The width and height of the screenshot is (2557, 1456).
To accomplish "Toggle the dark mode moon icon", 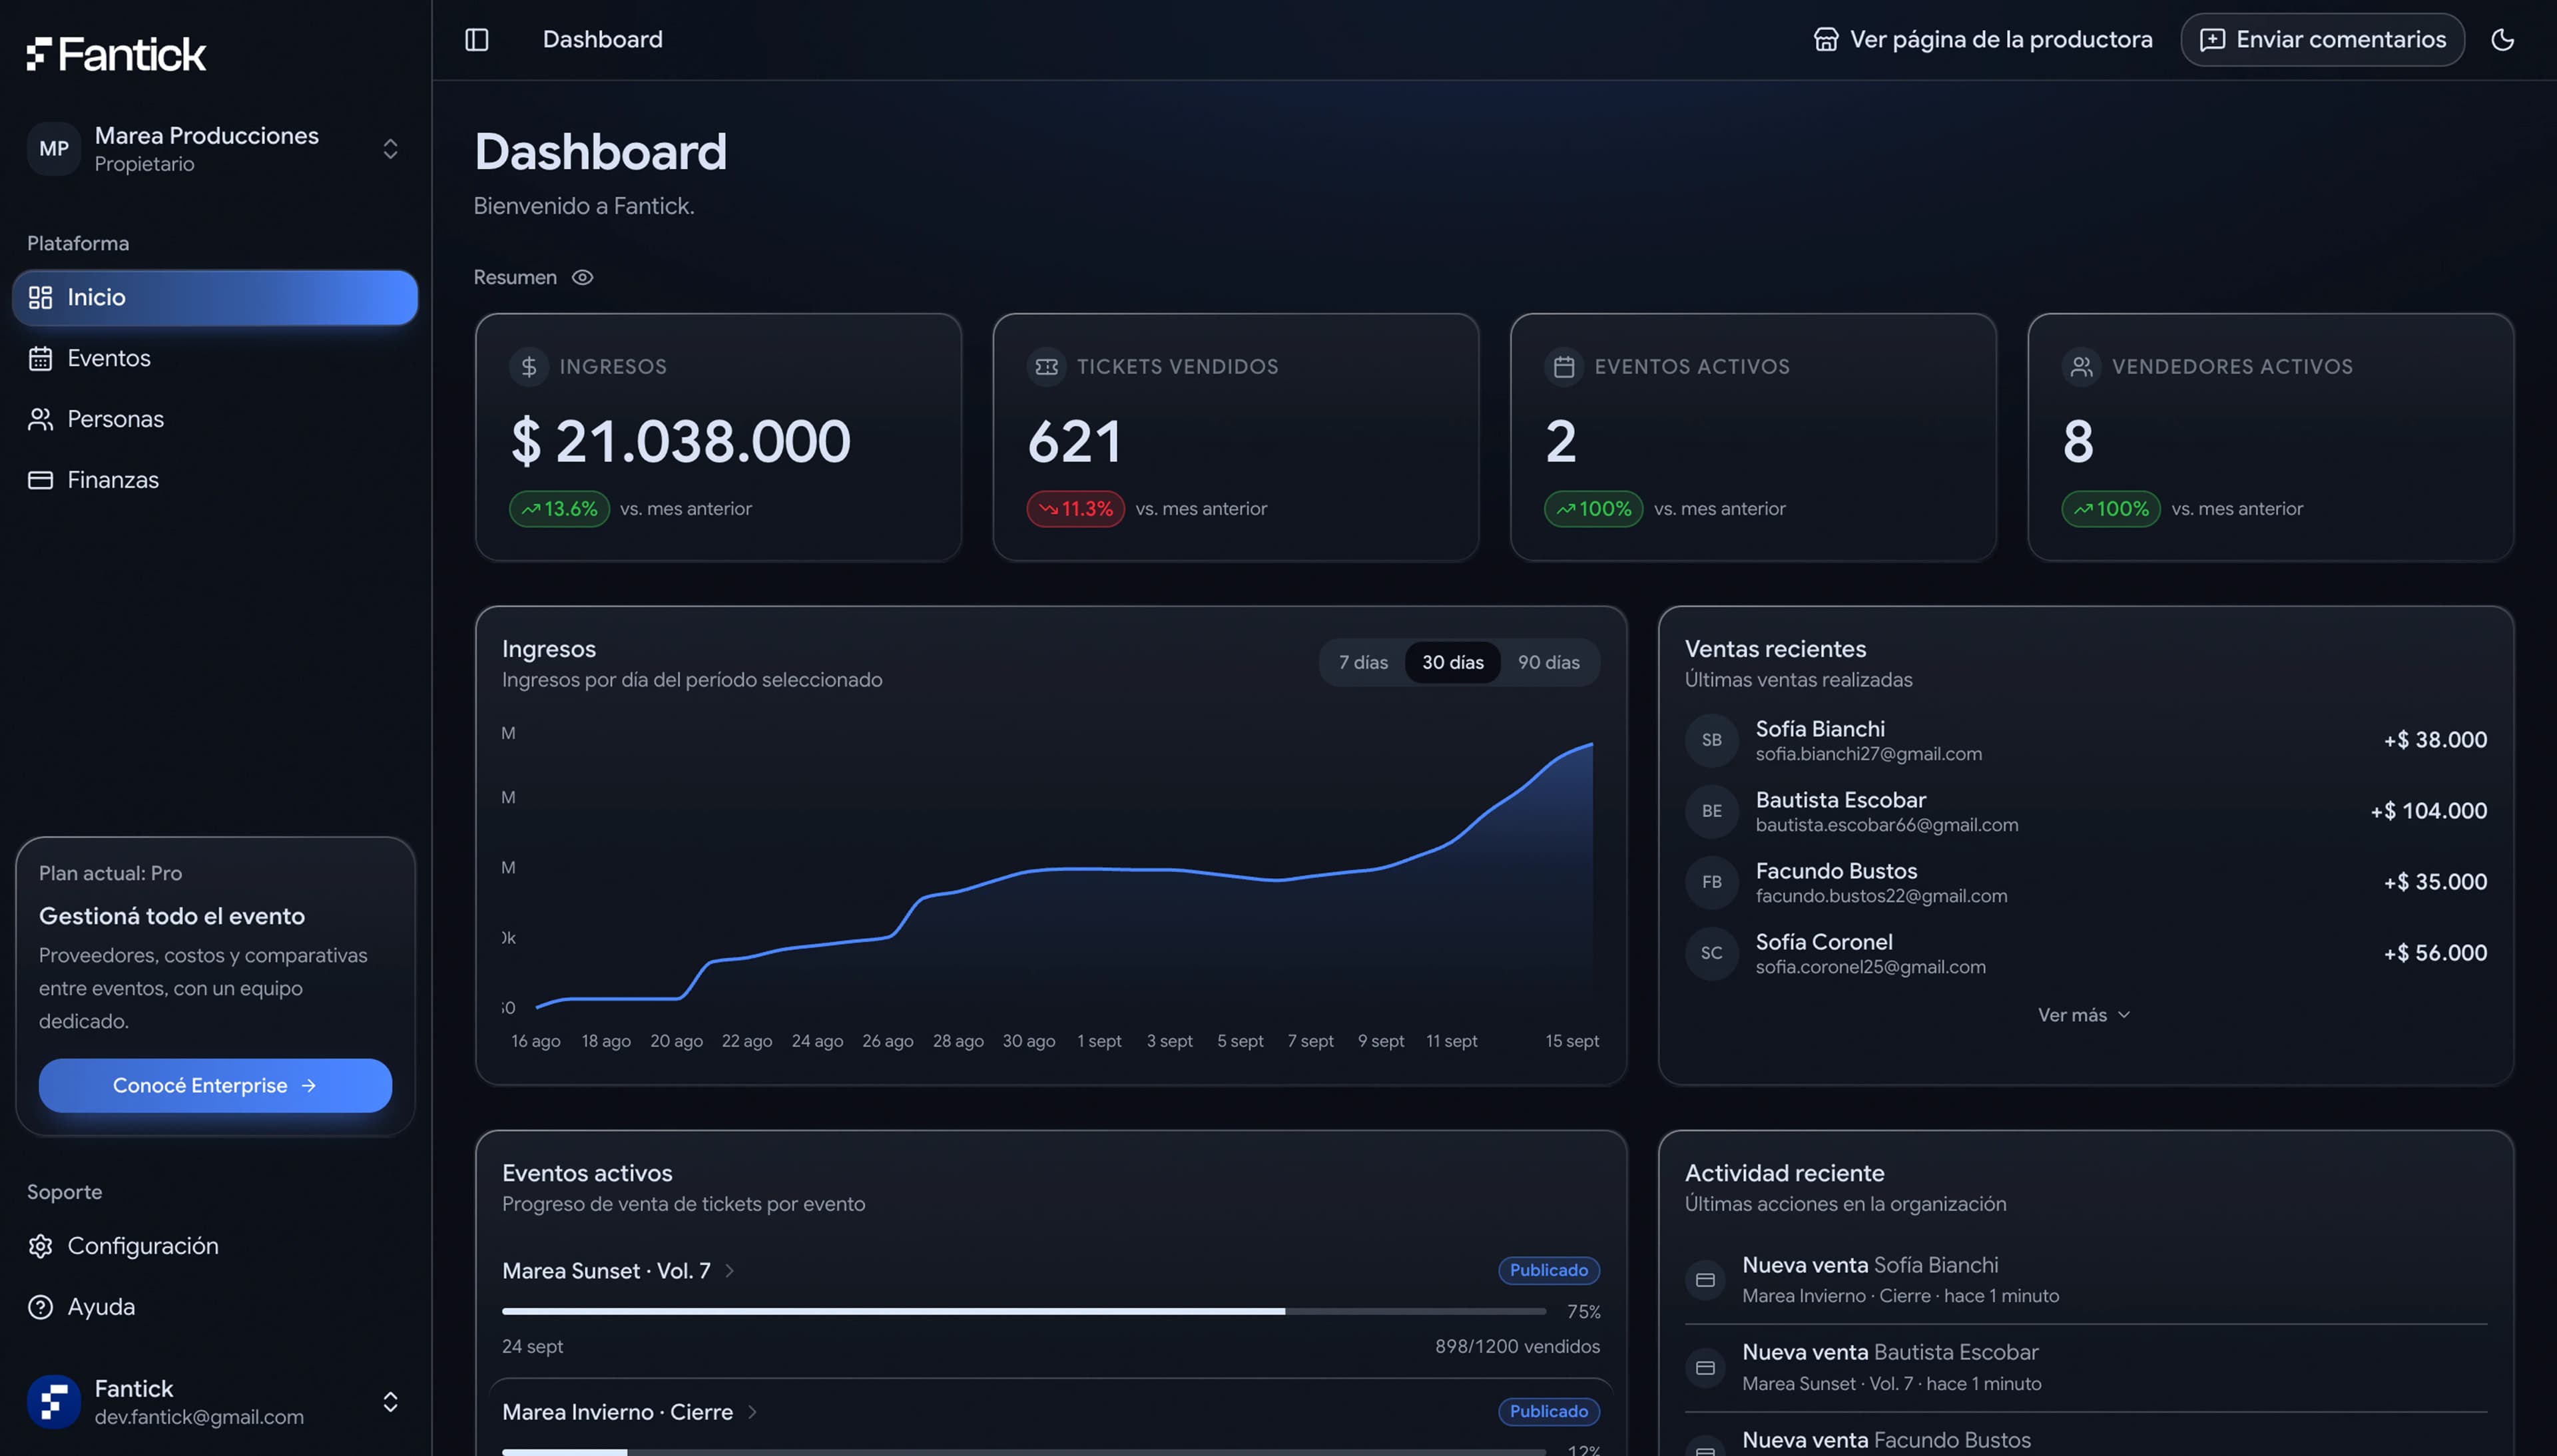I will (x=2502, y=40).
